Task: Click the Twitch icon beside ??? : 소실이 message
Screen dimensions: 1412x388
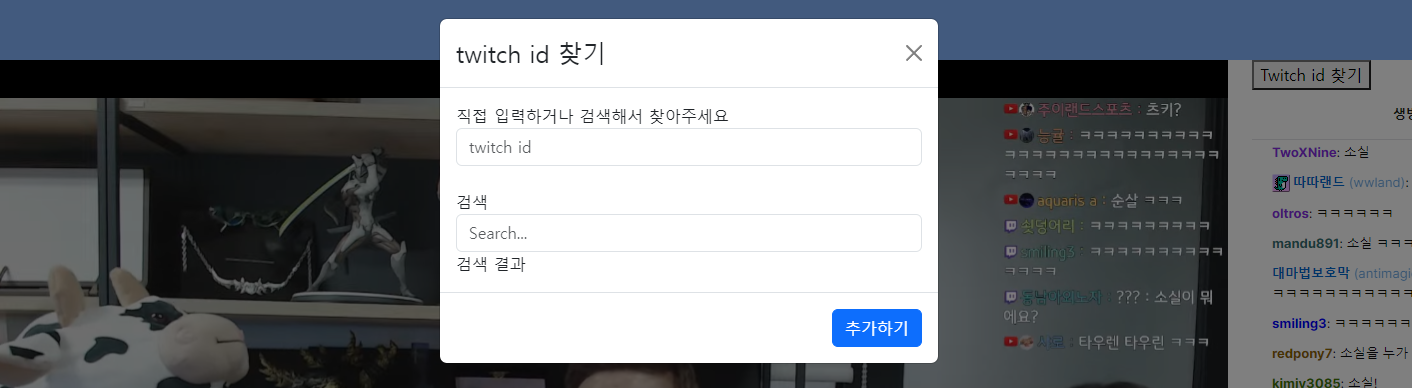Action: pos(1011,297)
